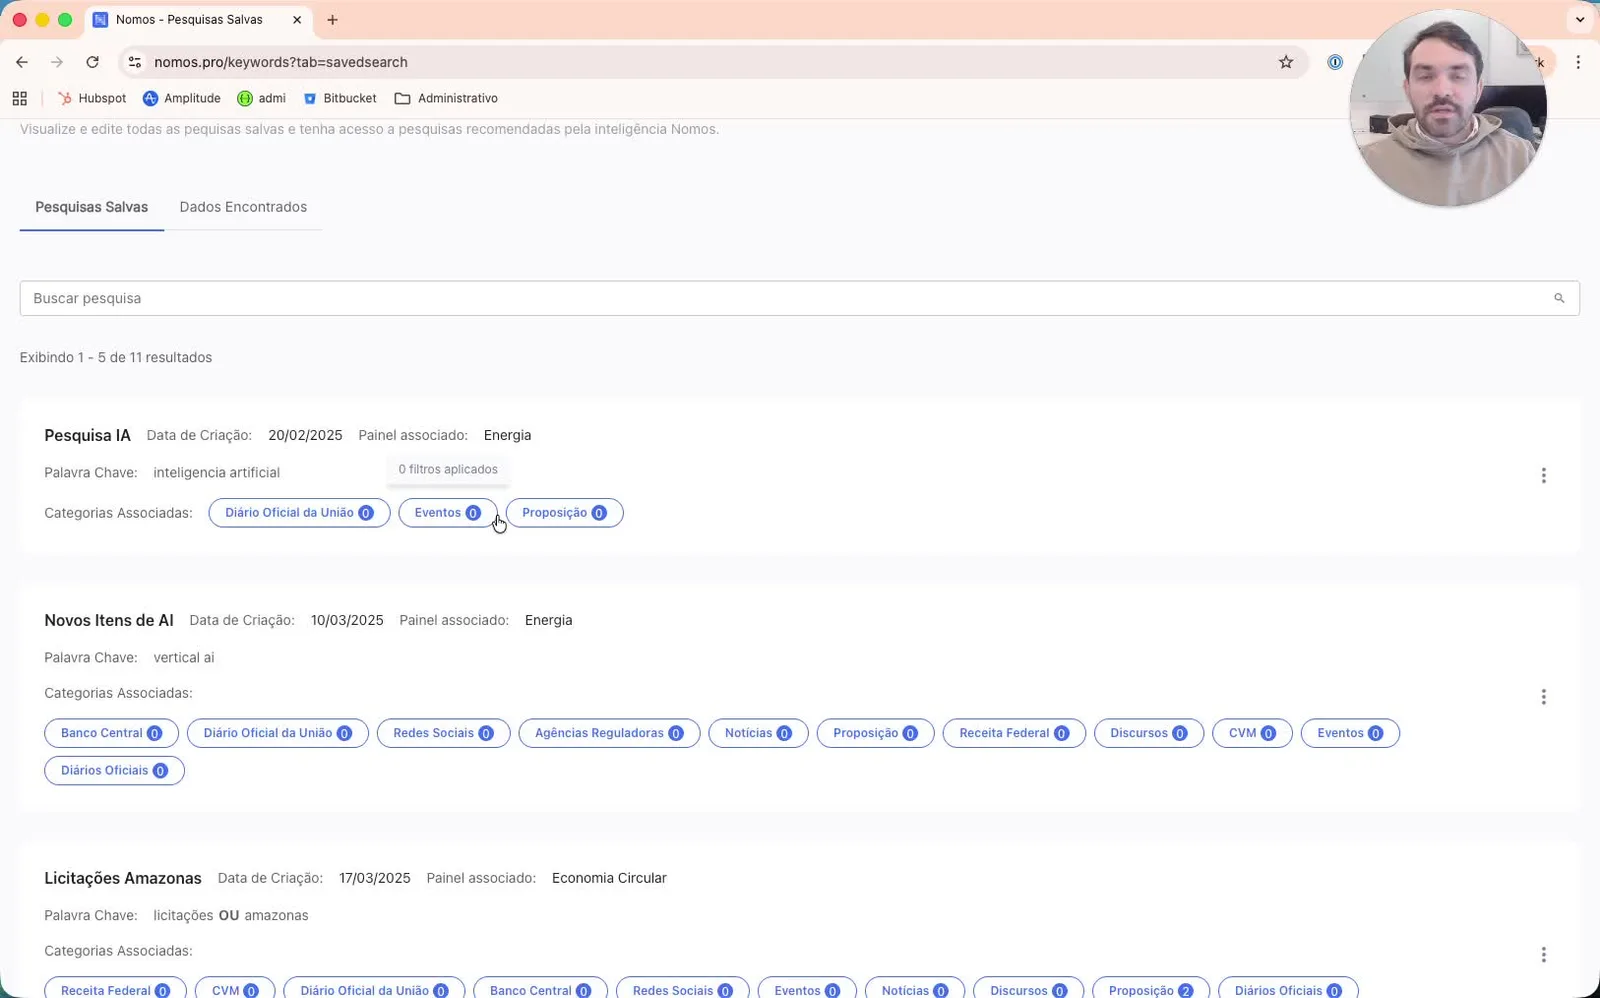Screen dimensions: 1600x998
Task: Click the Novos Itens de AI title
Action: 109,620
